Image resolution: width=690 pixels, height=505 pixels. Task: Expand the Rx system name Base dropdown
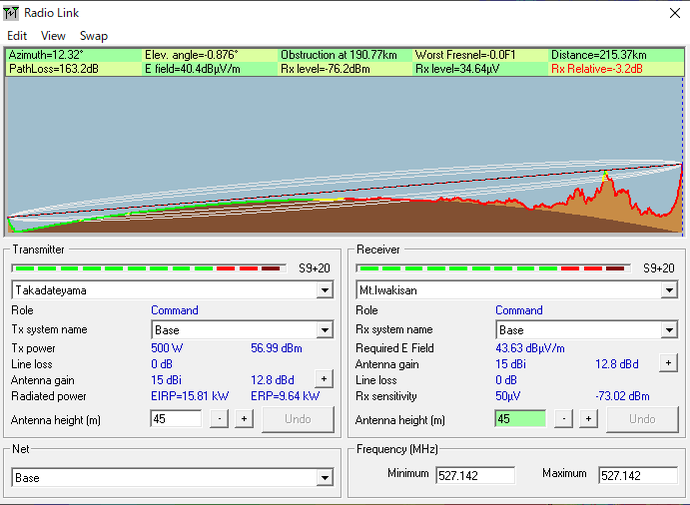669,330
